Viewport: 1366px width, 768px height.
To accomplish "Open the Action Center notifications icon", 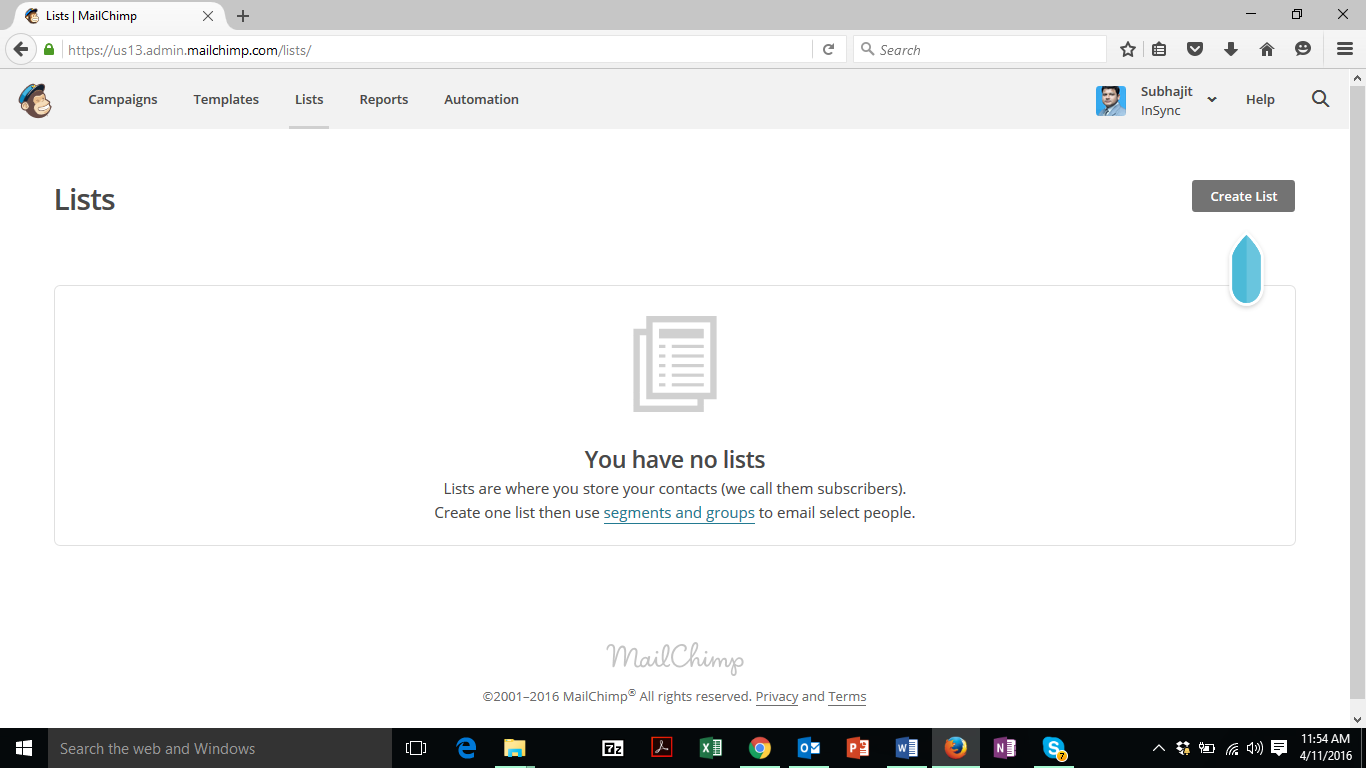I will coord(1279,748).
